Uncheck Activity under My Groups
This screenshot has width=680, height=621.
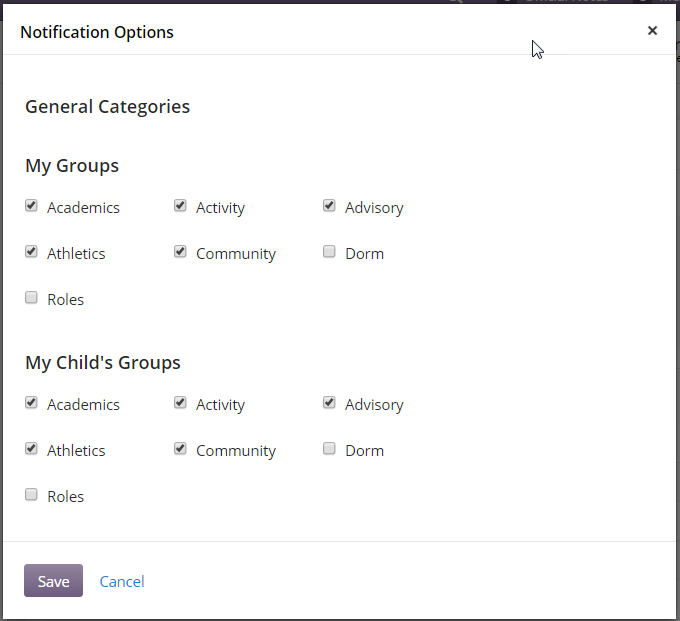(180, 206)
